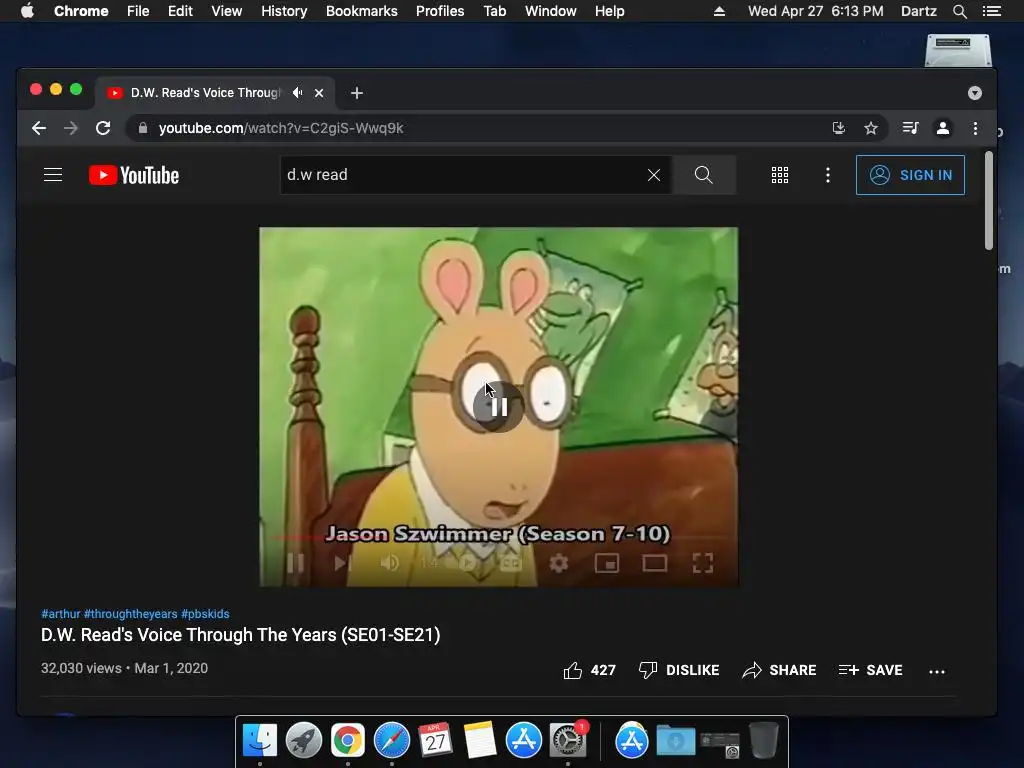Reload the YouTube page

point(103,128)
